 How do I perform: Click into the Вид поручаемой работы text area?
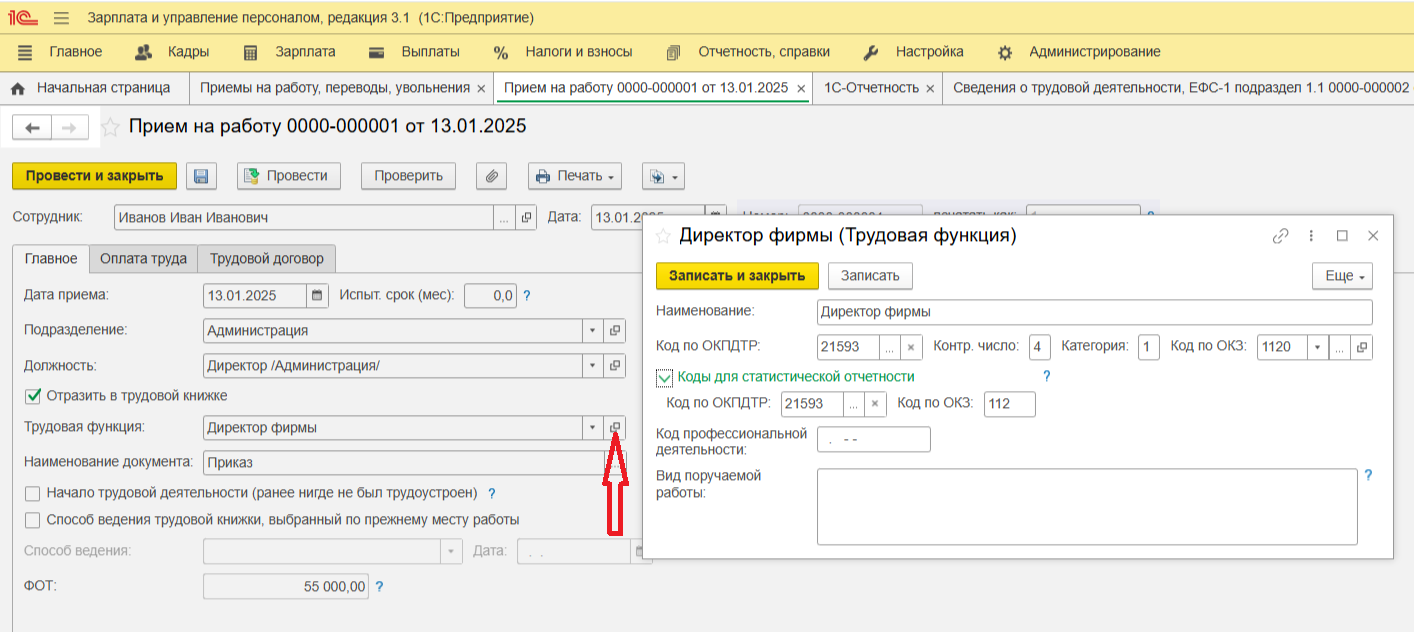pyautogui.click(x=1086, y=506)
